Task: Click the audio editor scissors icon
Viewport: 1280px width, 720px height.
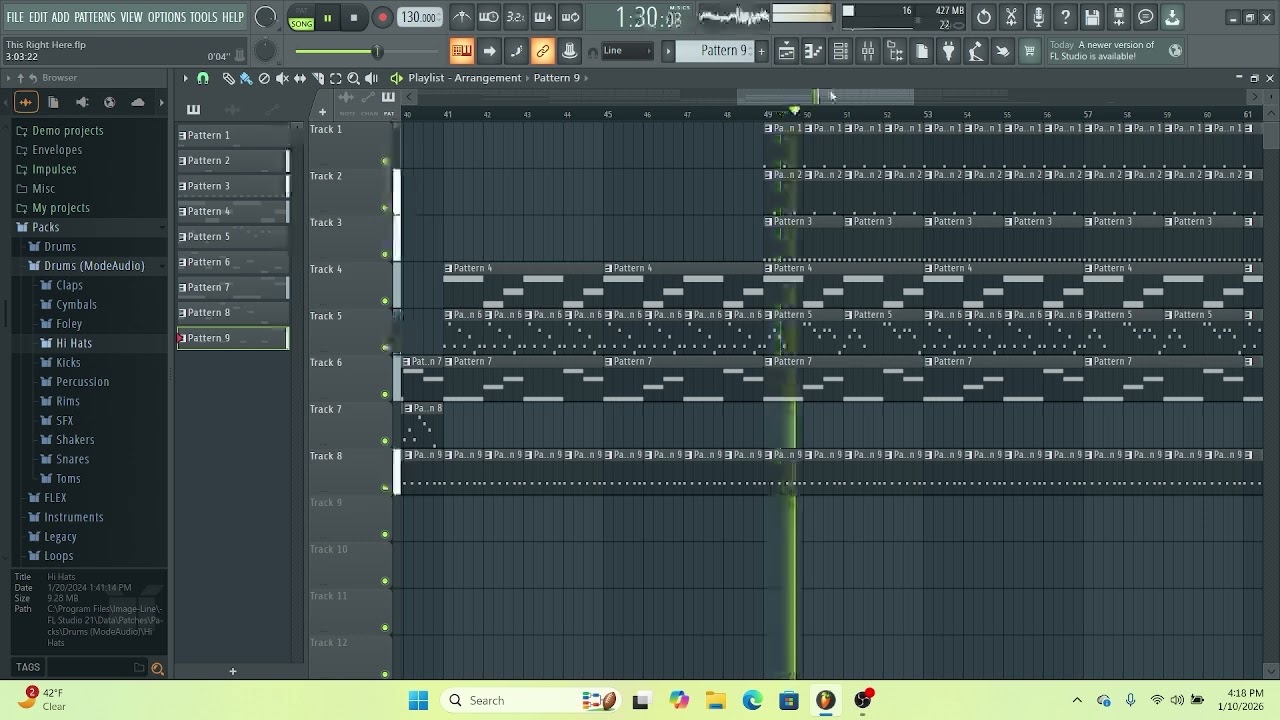Action: tap(1011, 17)
